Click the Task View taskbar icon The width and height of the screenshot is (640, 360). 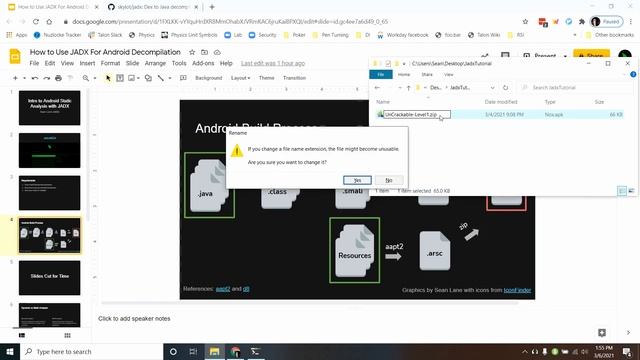point(193,351)
